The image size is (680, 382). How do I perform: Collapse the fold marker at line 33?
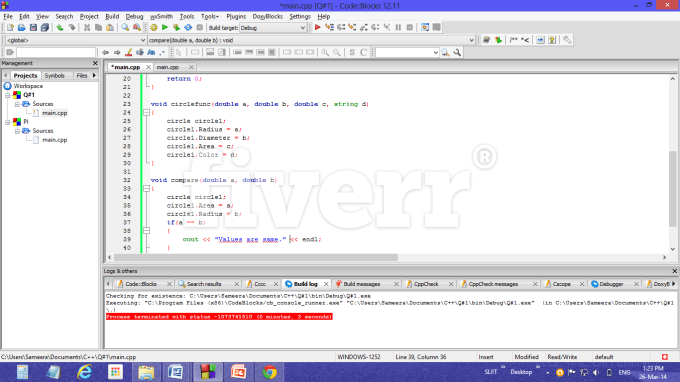coord(147,189)
